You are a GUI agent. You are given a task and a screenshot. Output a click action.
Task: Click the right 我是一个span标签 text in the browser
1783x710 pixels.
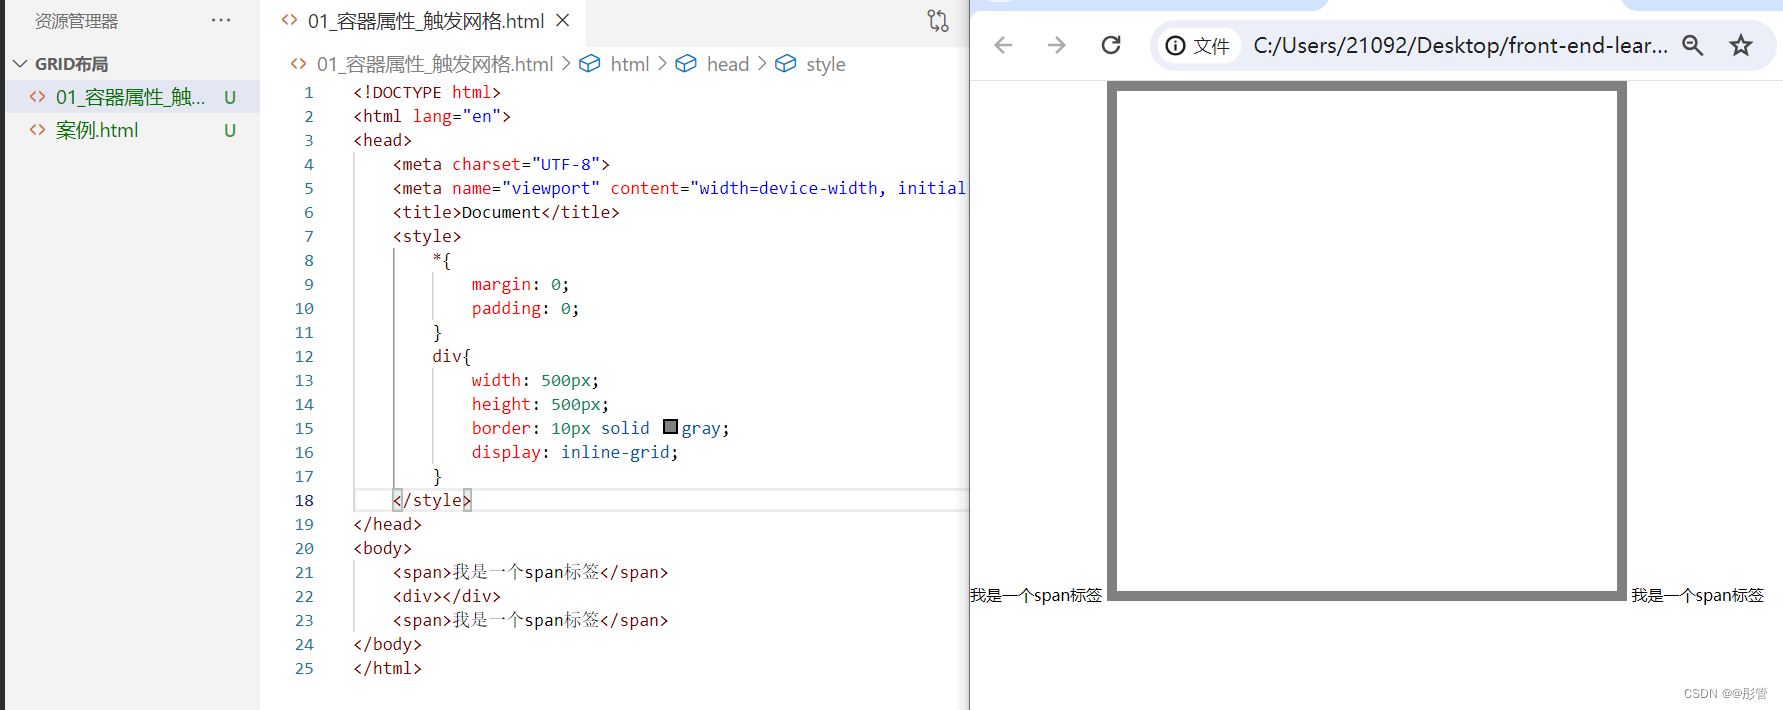[x=1697, y=595]
